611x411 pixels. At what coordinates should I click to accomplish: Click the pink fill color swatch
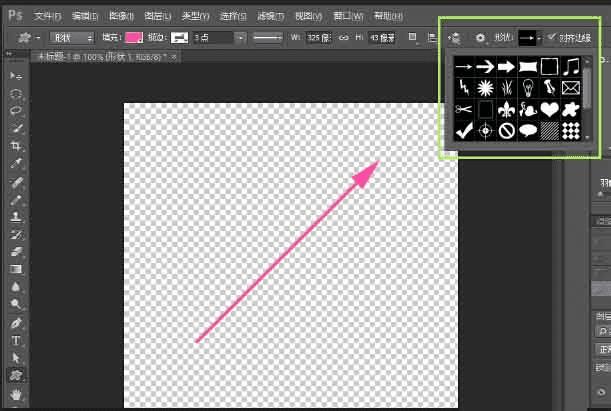tap(134, 38)
